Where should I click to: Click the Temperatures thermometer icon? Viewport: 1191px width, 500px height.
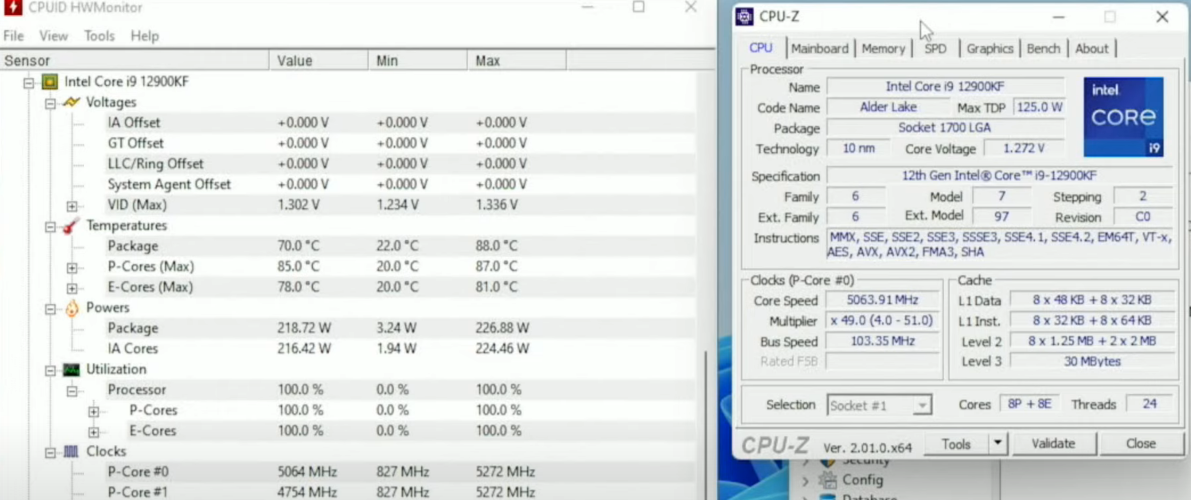[x=71, y=226]
